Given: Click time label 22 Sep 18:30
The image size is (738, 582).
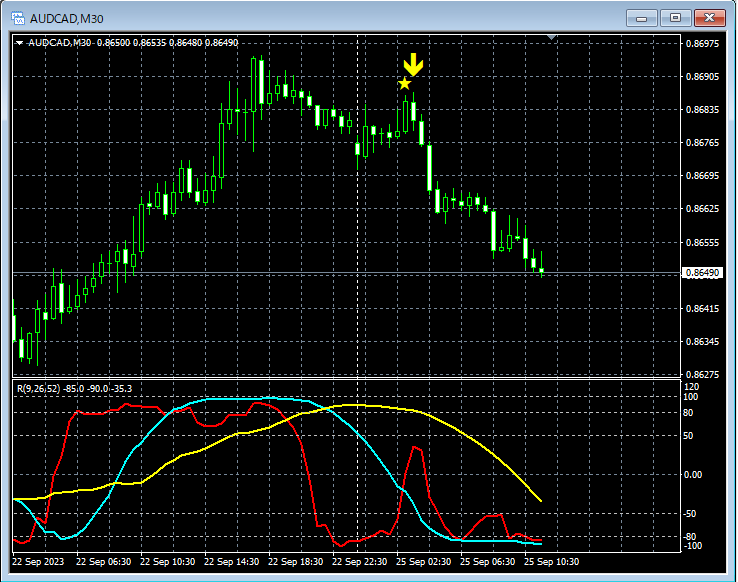Looking at the screenshot, I should (x=296, y=562).
